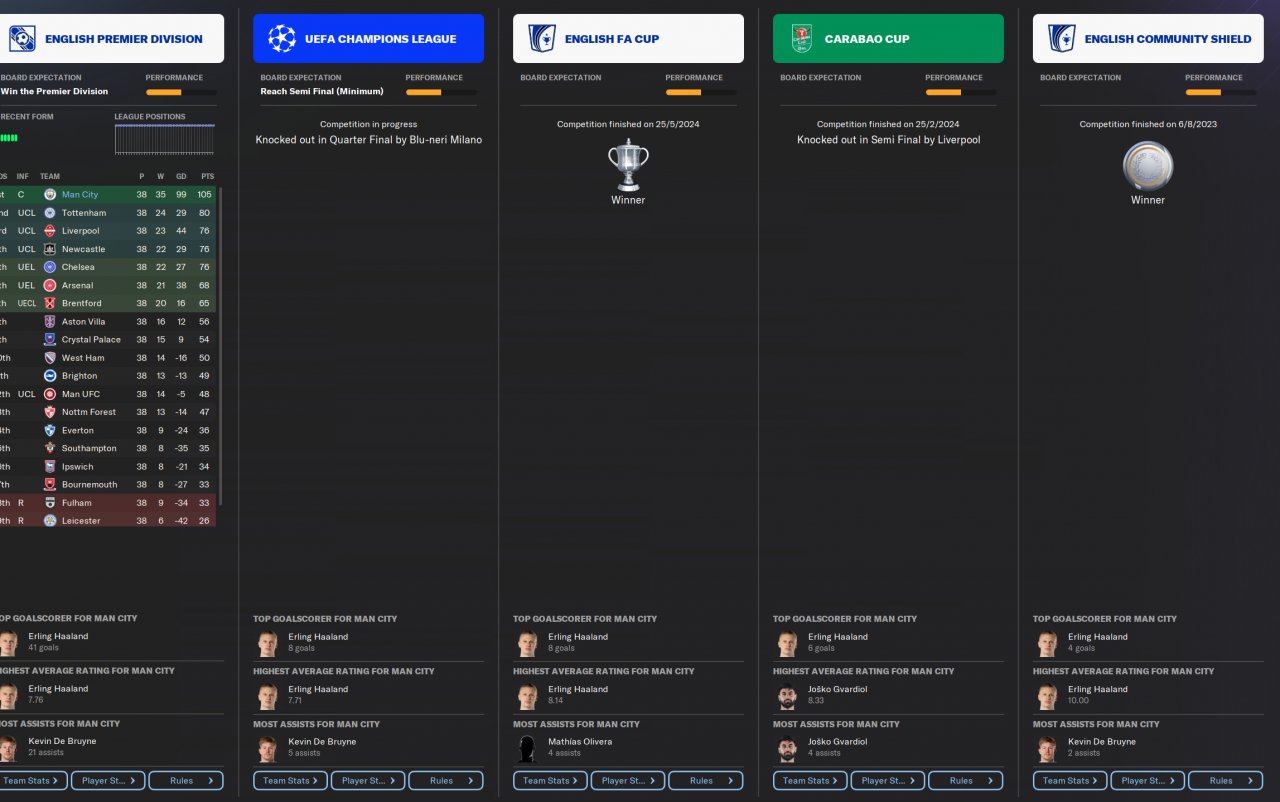Open Rules button under Community Shield
The height and width of the screenshot is (802, 1280).
pyautogui.click(x=1226, y=781)
